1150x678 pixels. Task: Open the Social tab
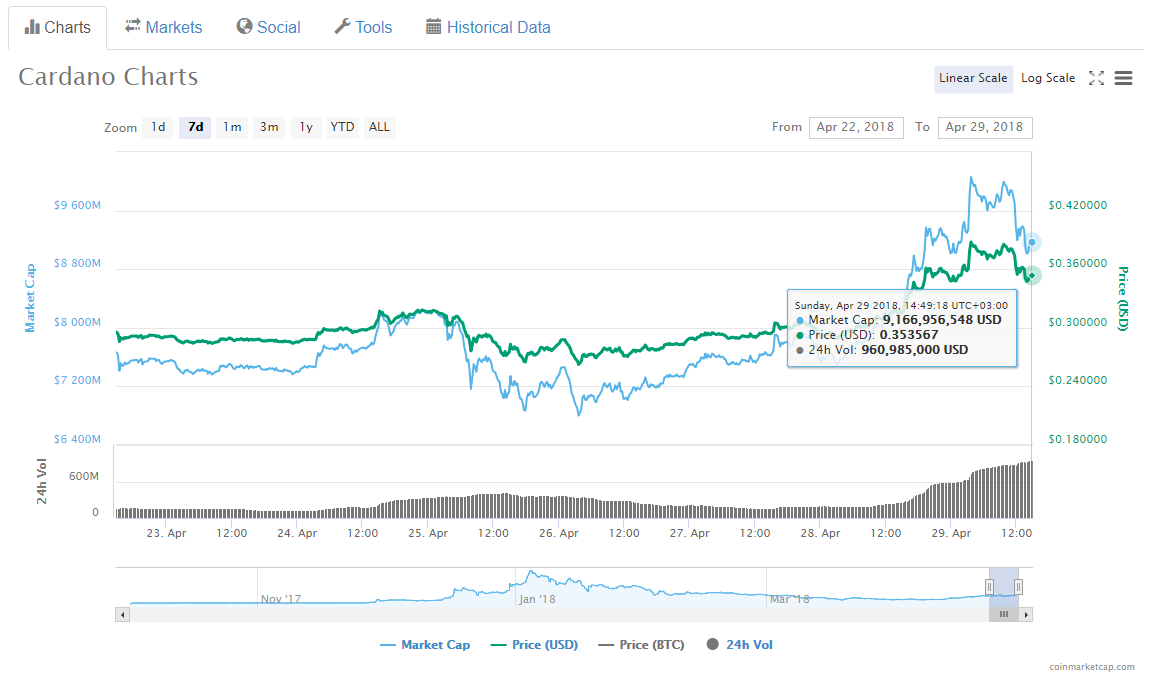click(x=268, y=27)
